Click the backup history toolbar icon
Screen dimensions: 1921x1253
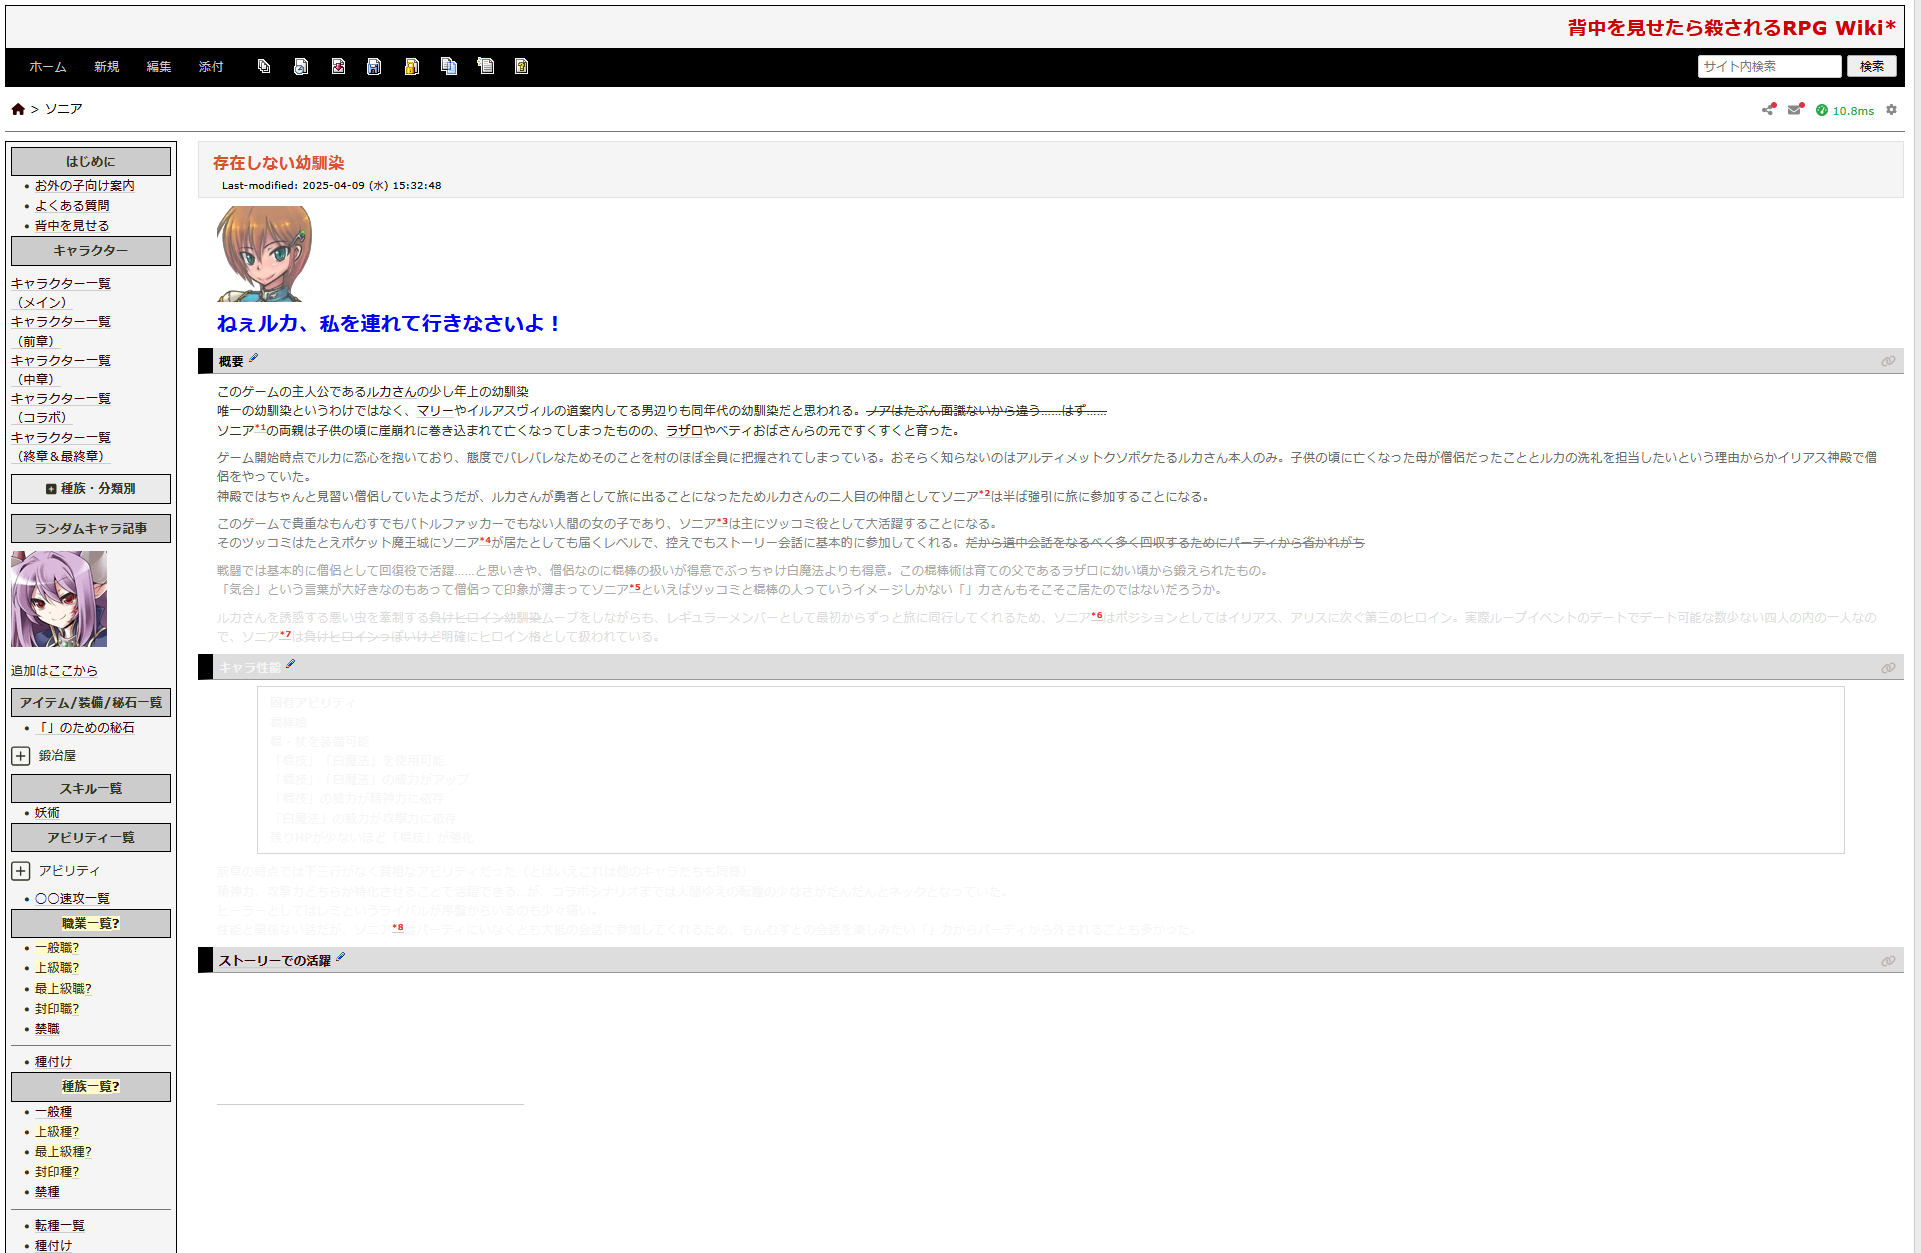(x=301, y=67)
